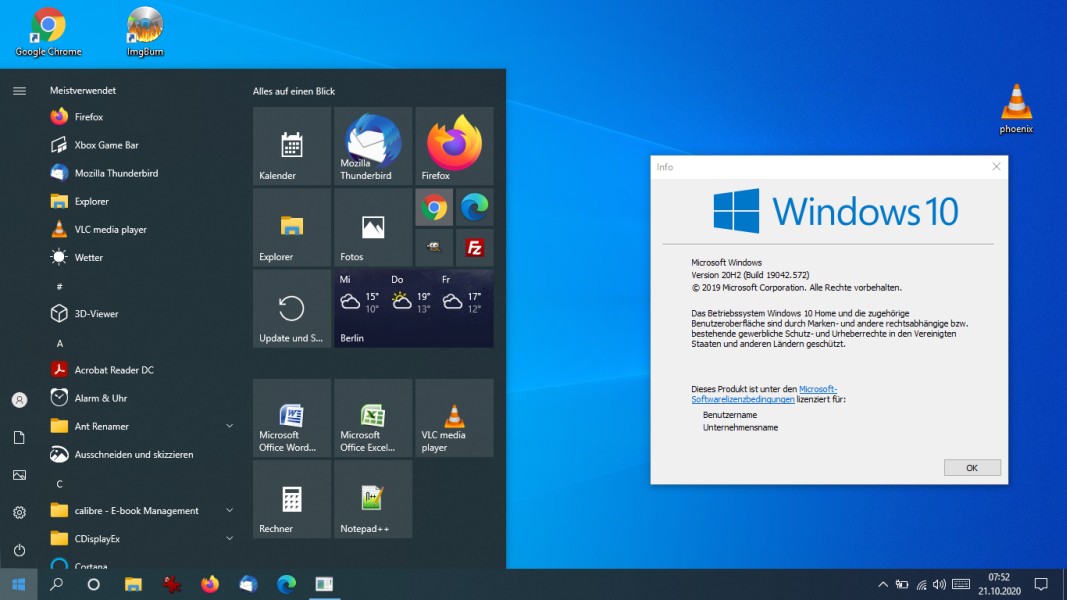
Task: Click the Explorer tile
Action: [x=292, y=227]
